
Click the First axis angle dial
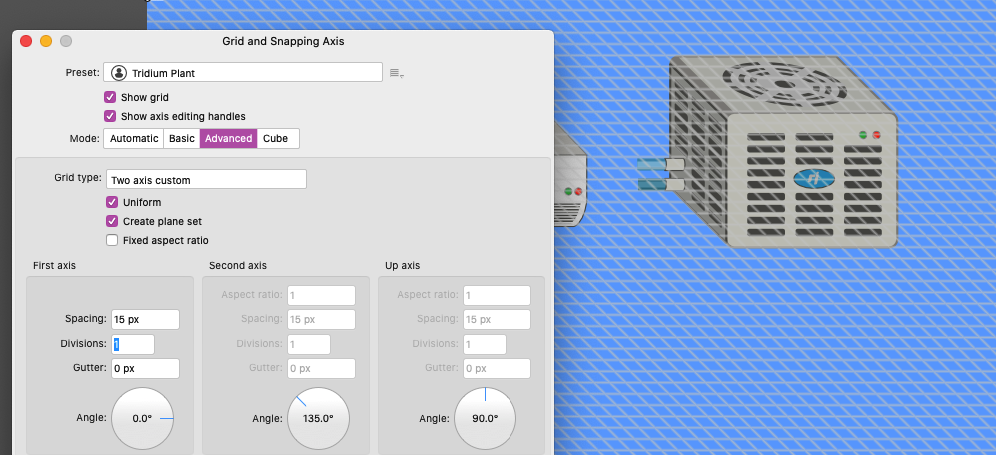coord(142,418)
